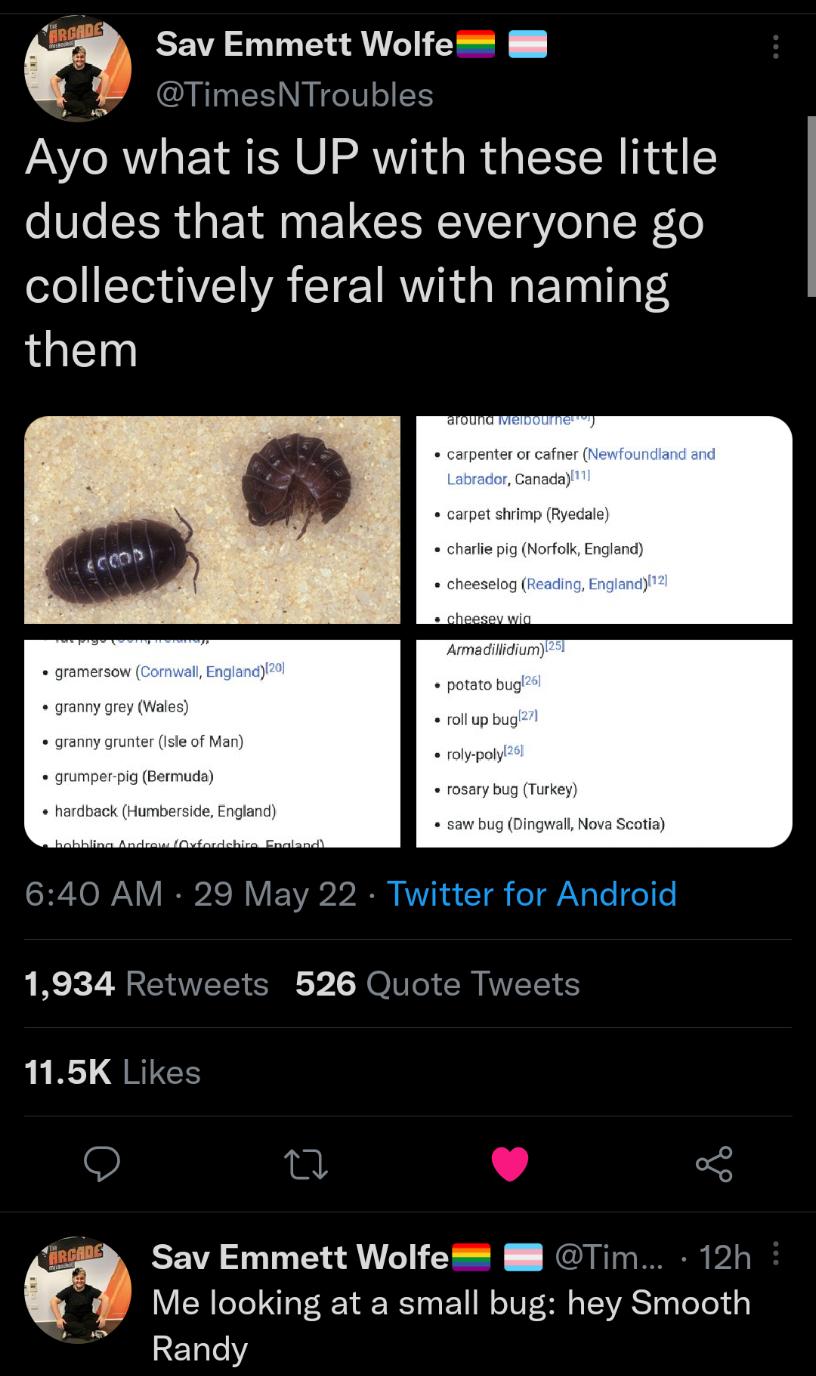The width and height of the screenshot is (816, 1376).
Task: Open the 'Twitter for Android' source link
Action: [x=533, y=893]
